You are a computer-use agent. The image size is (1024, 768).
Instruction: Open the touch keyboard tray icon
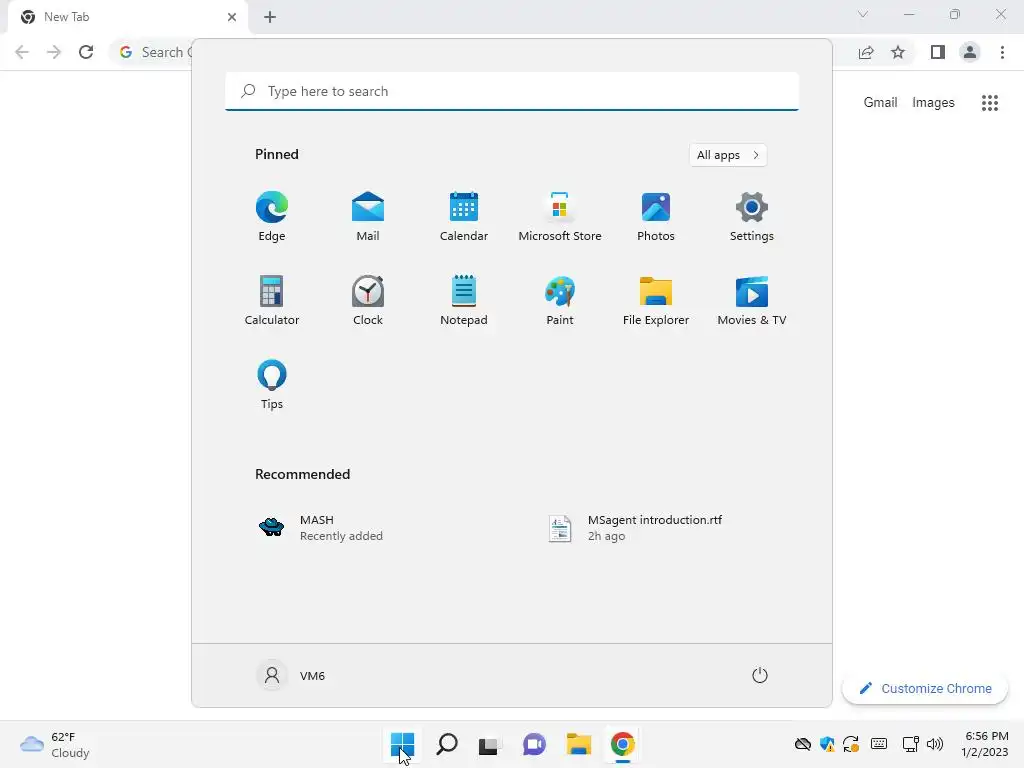click(x=879, y=744)
